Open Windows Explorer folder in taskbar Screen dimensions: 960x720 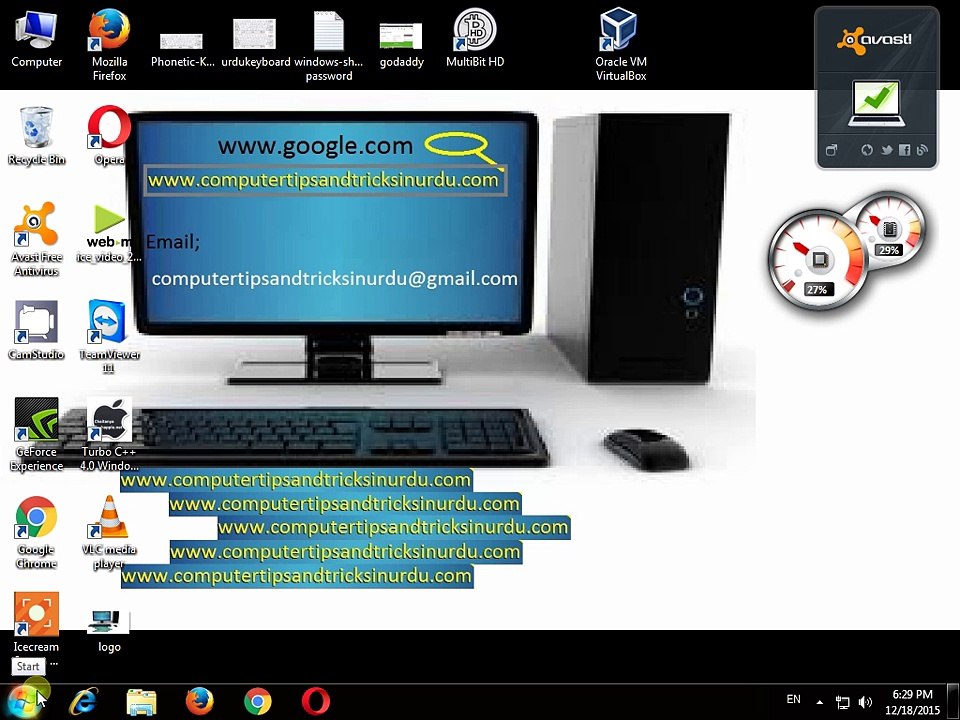(141, 702)
